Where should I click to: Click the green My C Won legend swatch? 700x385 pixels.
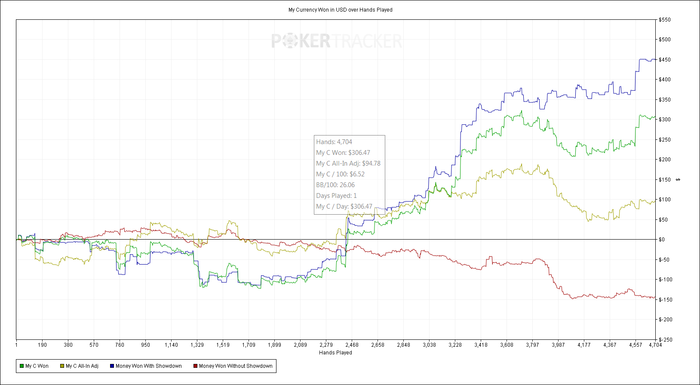tap(22, 366)
